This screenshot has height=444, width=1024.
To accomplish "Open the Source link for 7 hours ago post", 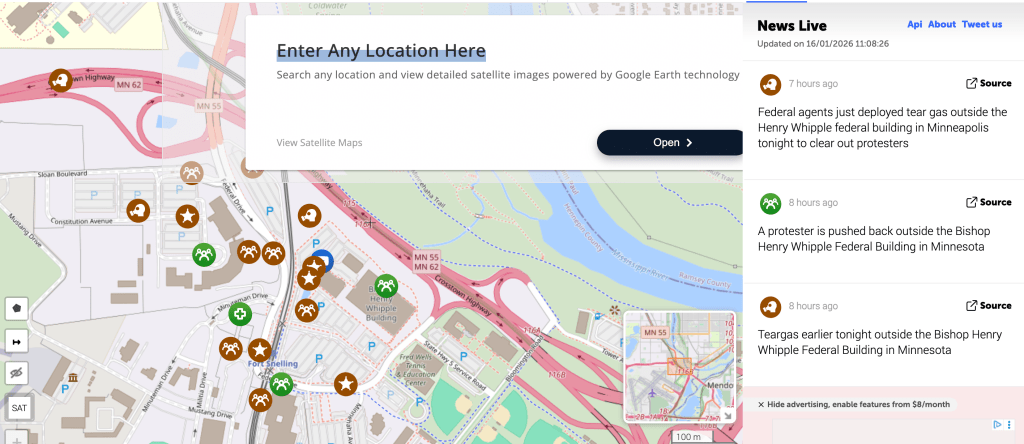I will 989,84.
